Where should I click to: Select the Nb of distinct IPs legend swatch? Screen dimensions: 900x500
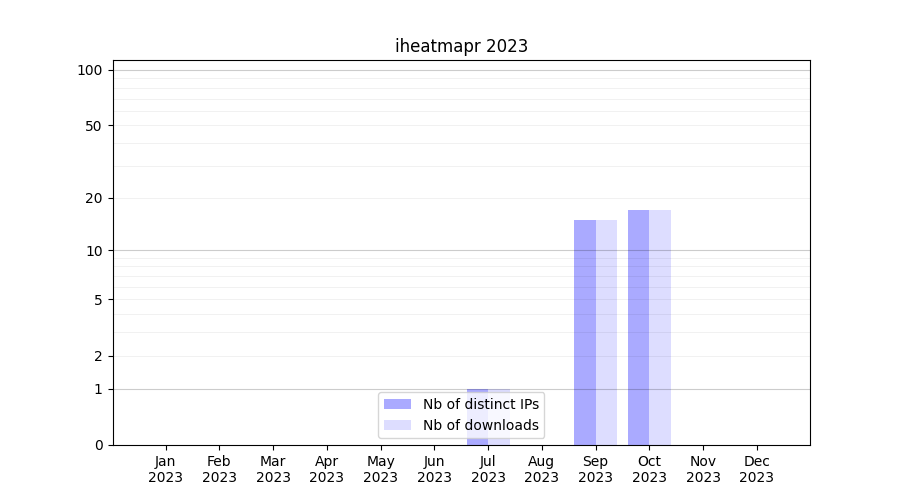[x=397, y=404]
